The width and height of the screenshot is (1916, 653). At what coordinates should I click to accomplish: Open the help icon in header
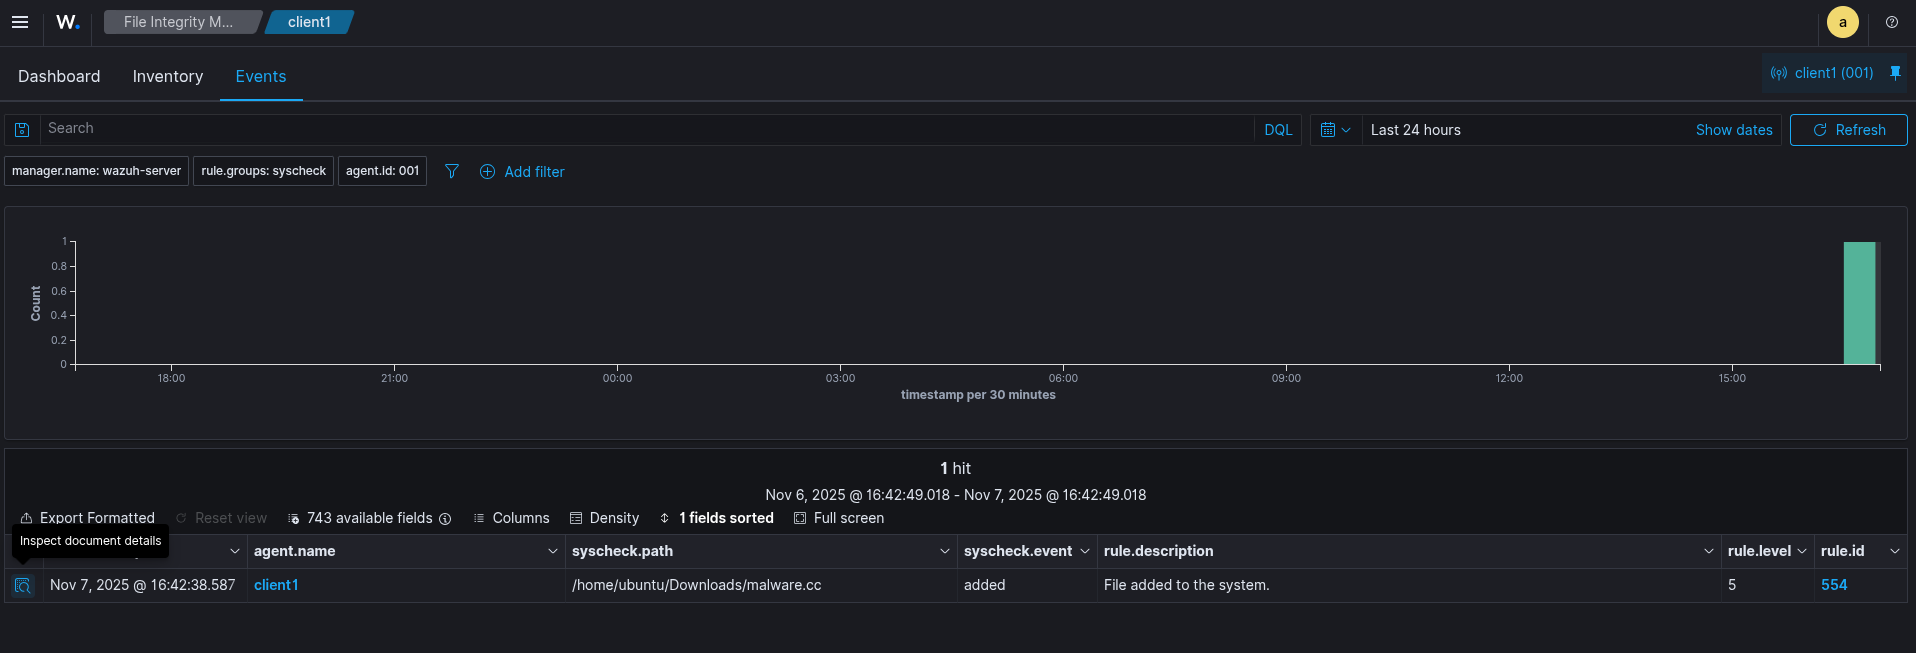tap(1891, 22)
